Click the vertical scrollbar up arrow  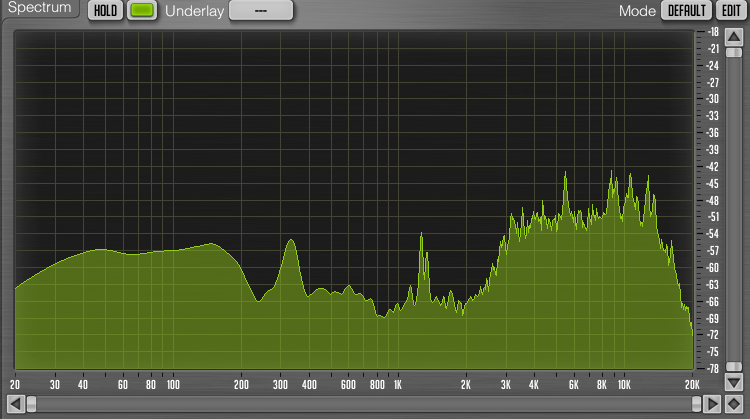[734, 37]
